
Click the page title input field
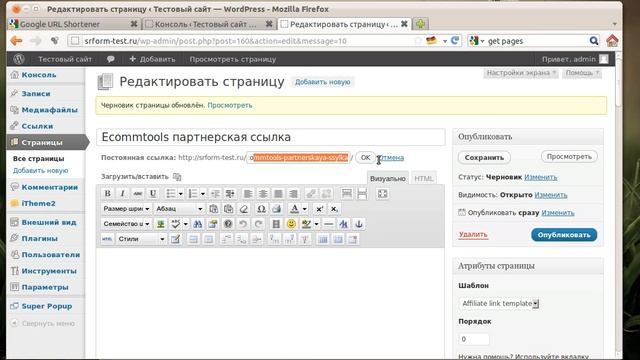point(271,137)
